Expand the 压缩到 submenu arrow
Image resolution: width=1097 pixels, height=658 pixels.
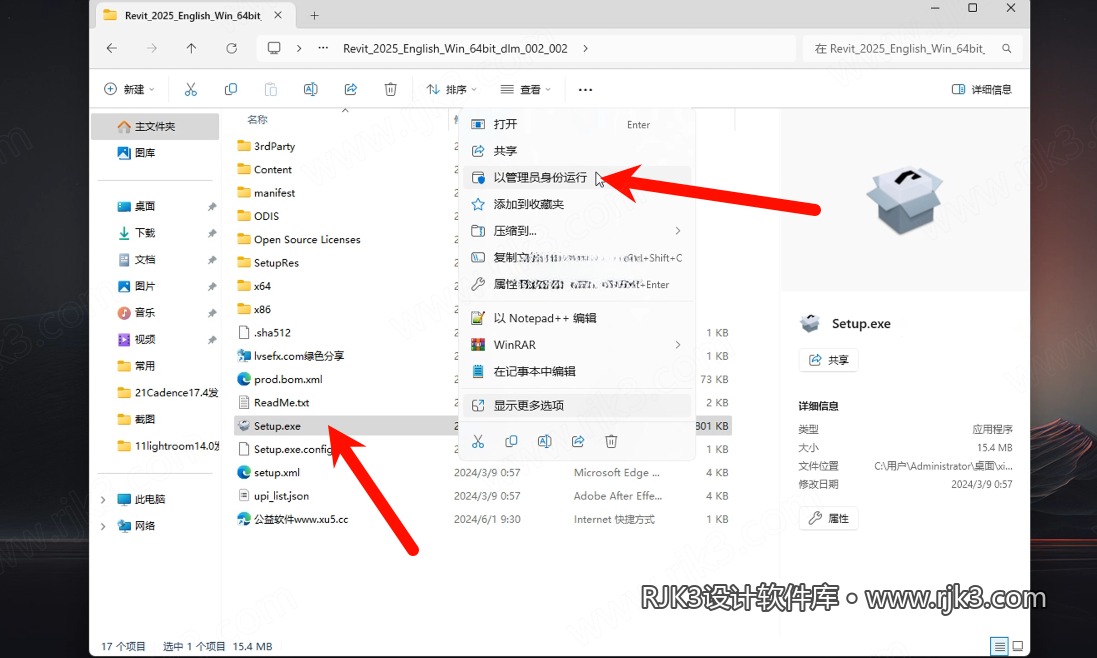pos(677,231)
